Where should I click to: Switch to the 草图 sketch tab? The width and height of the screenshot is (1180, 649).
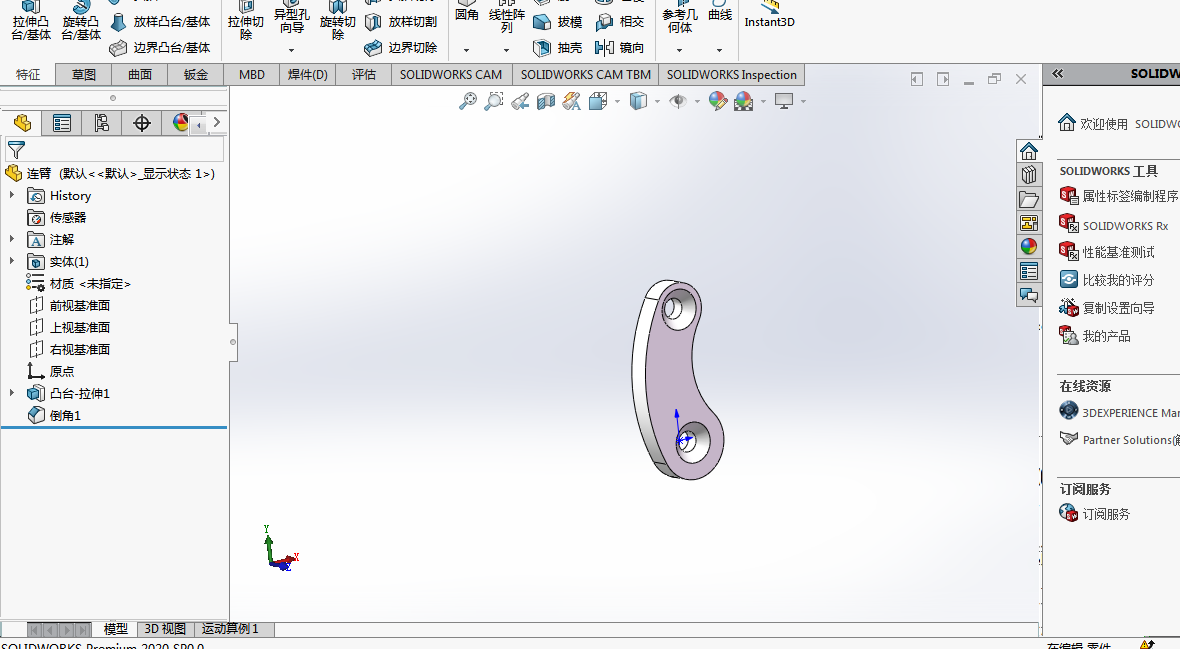[84, 75]
